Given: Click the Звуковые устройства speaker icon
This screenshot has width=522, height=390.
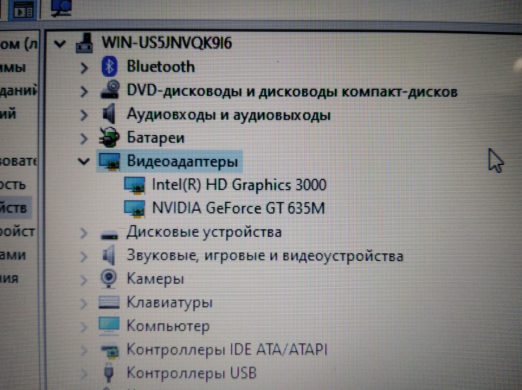Looking at the screenshot, I should pyautogui.click(x=109, y=256).
